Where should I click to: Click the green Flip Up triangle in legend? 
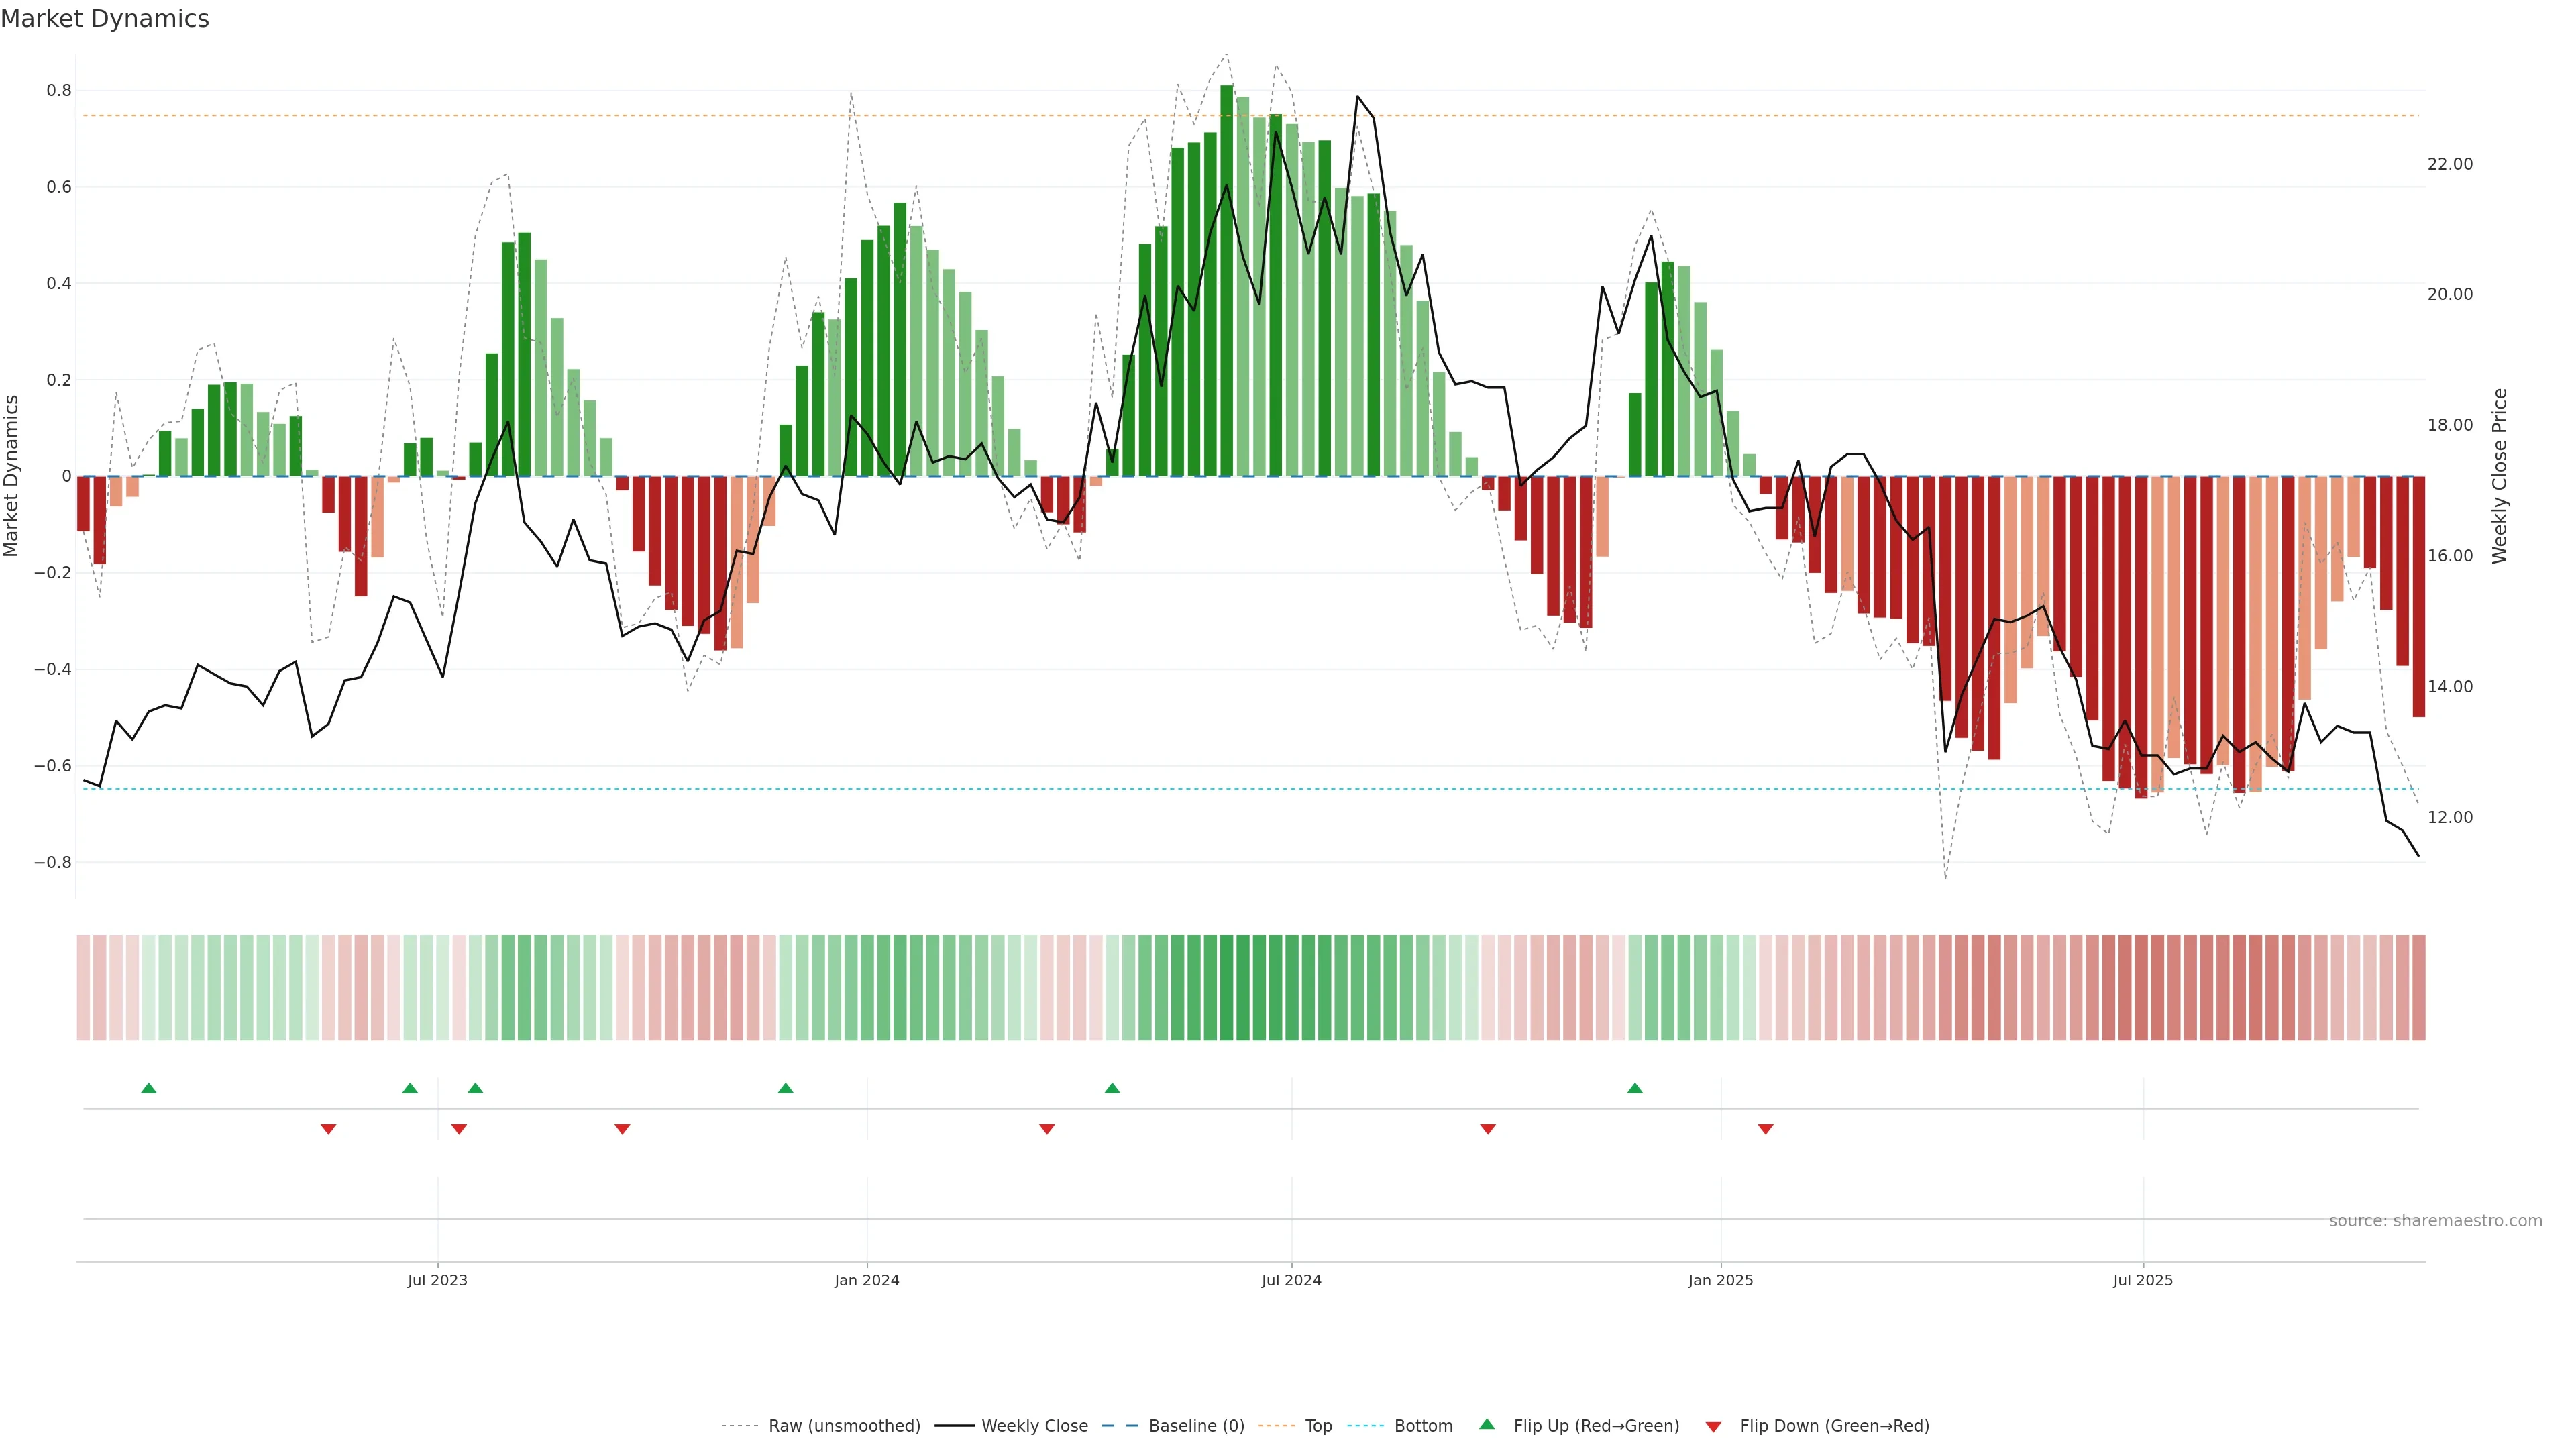point(1487,1424)
